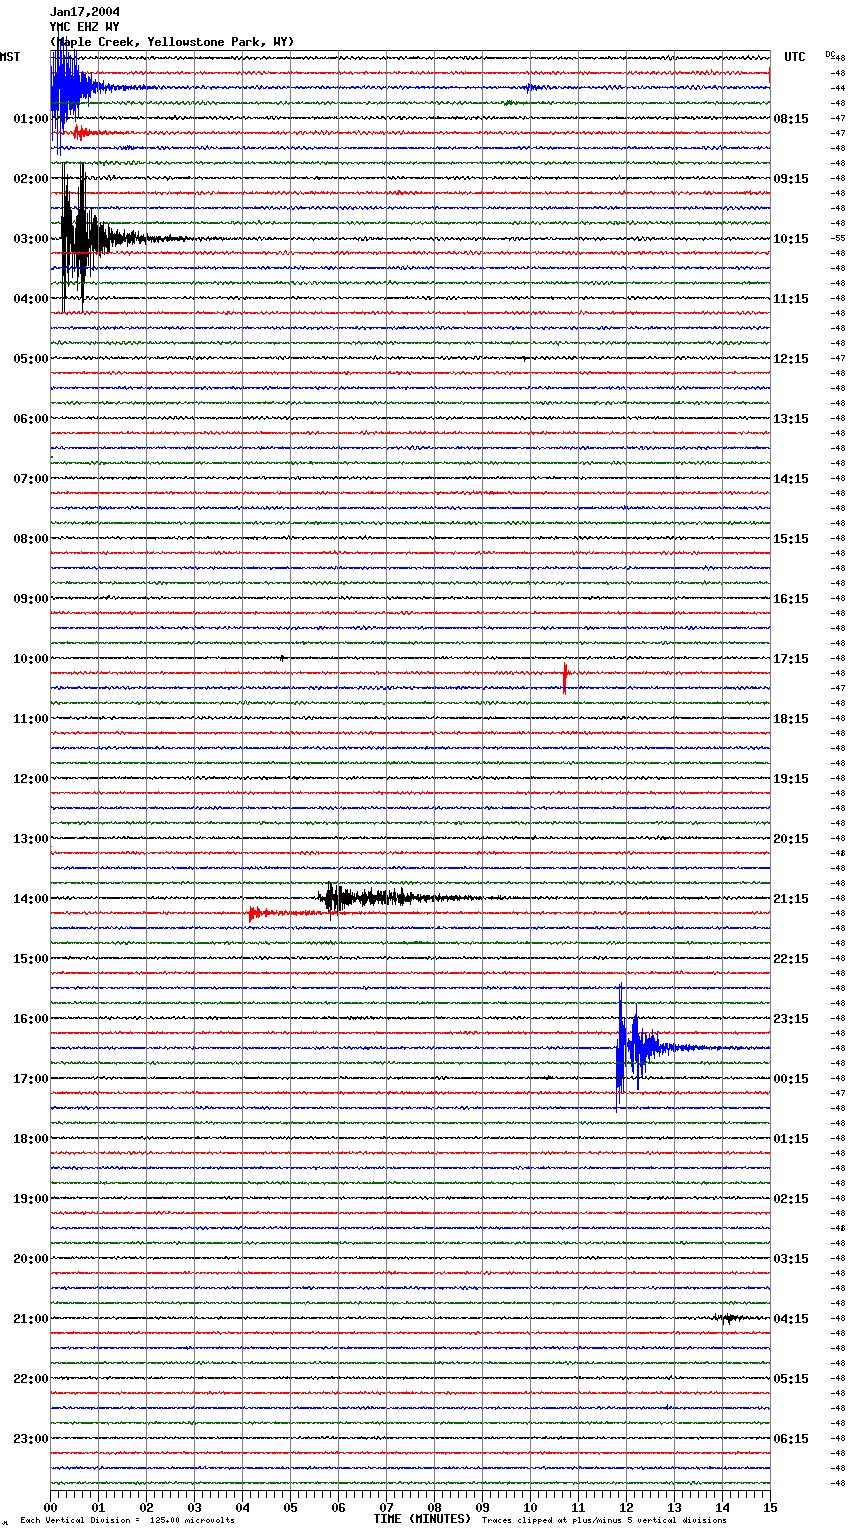Click the 03:15 UTC time label
This screenshot has height=1534, width=850.
pyautogui.click(x=791, y=1258)
